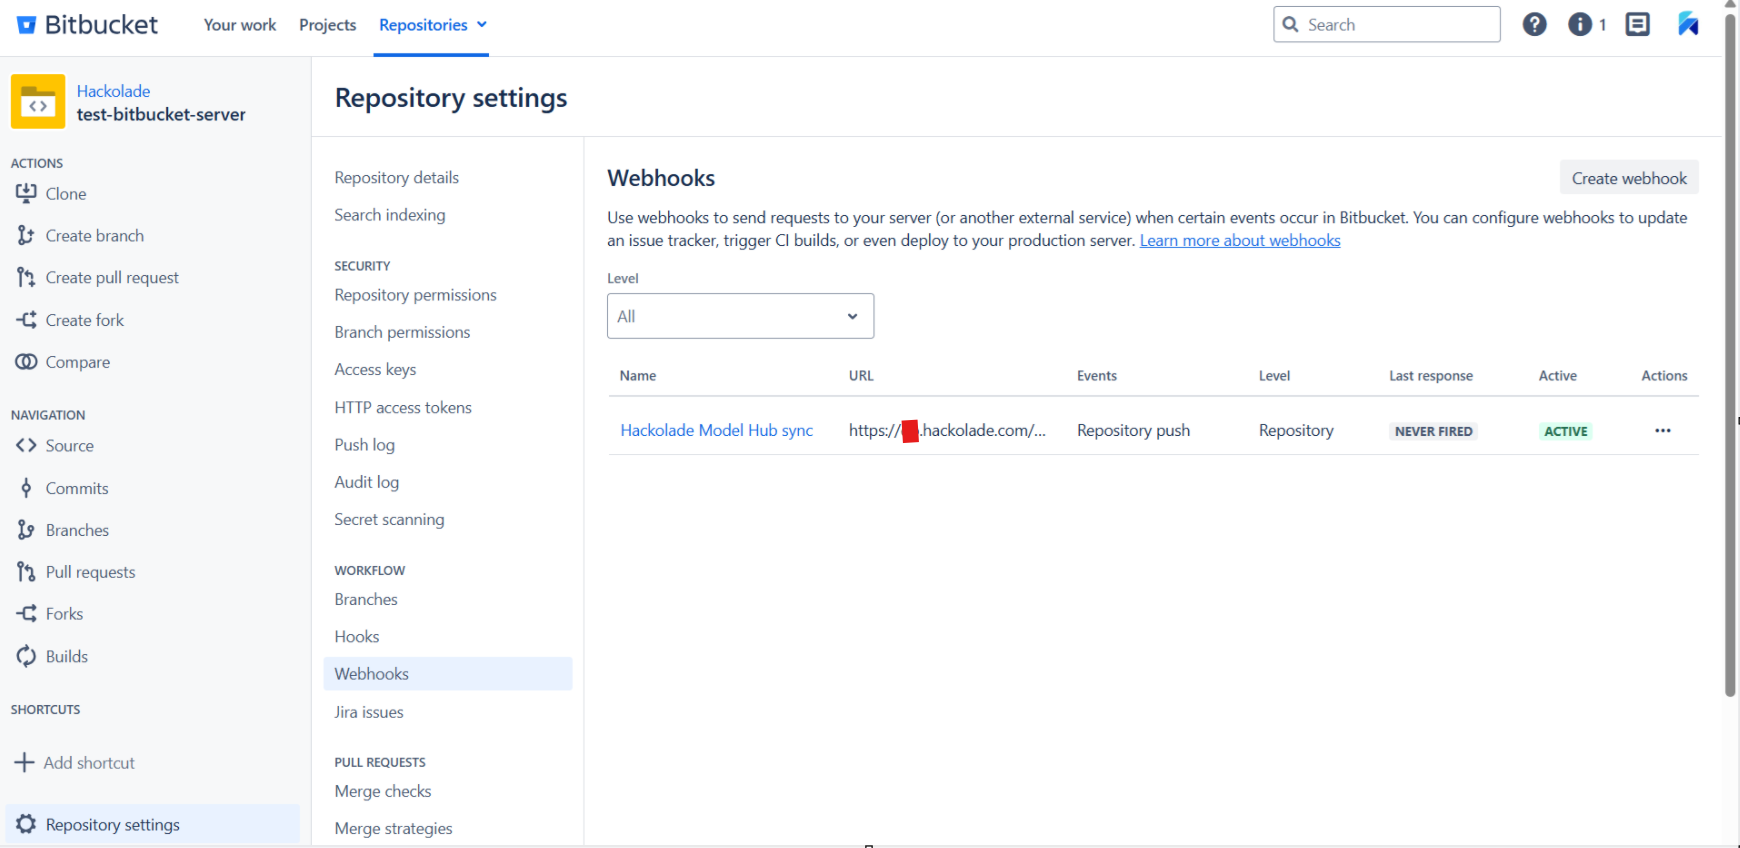This screenshot has width=1740, height=848.
Task: Click the page vertical scrollbar
Action: point(1730,355)
